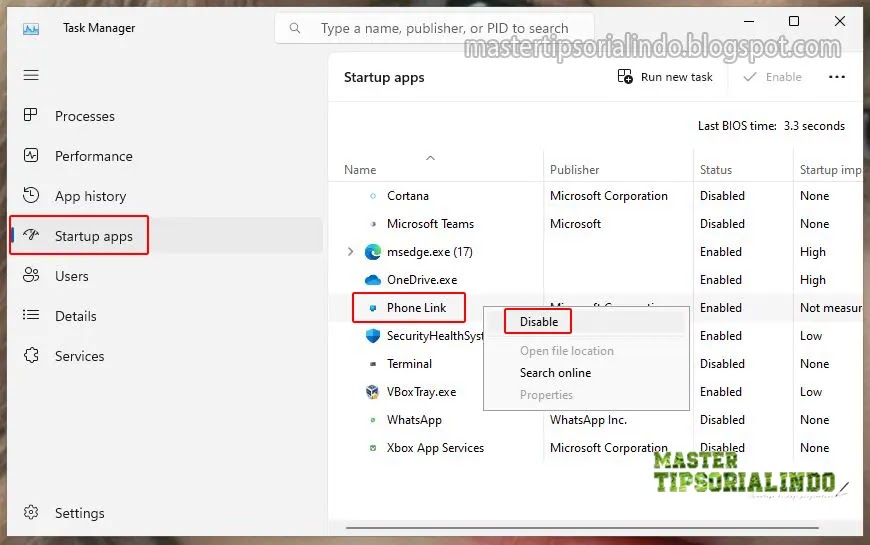Screen dimensions: 870x545
Task: Click the msedge.exe Edge icon
Action: point(372,252)
